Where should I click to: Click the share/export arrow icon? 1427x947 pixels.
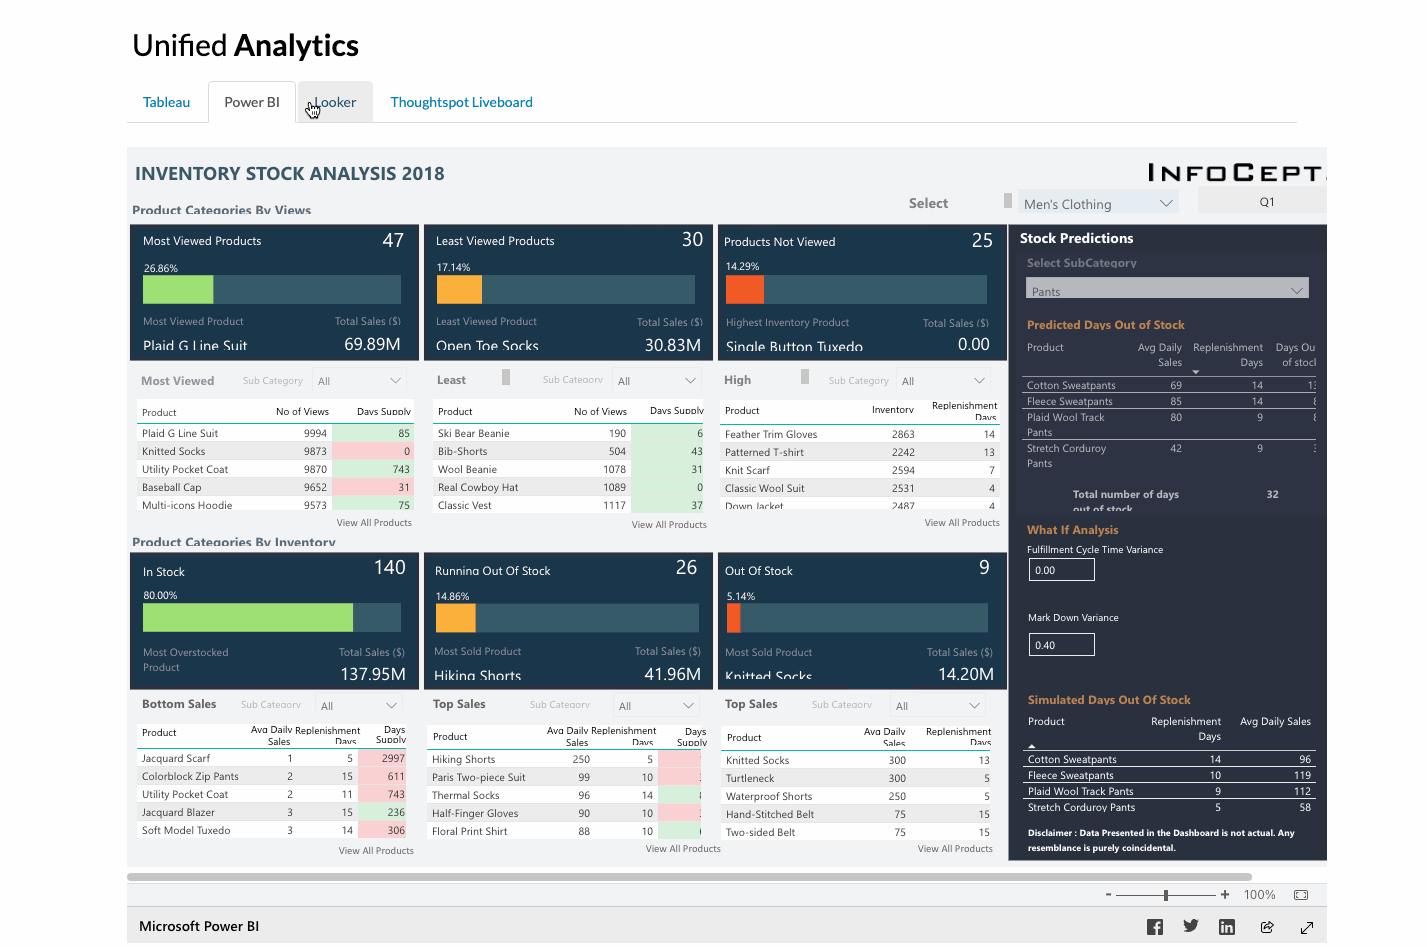pos(1266,926)
